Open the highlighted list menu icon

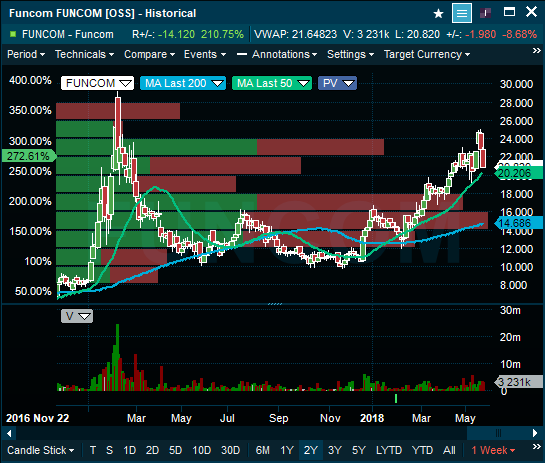(x=462, y=13)
